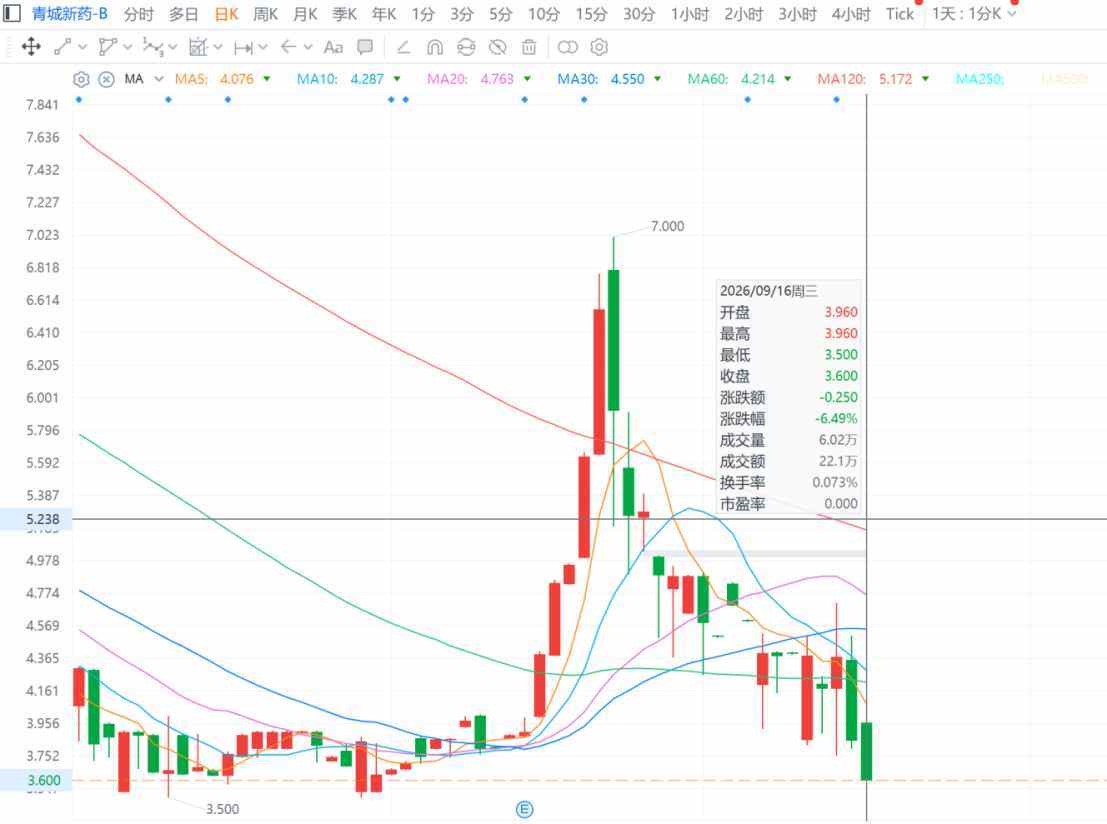
Task: Remove the MA indicator with X icon
Action: click(106, 79)
